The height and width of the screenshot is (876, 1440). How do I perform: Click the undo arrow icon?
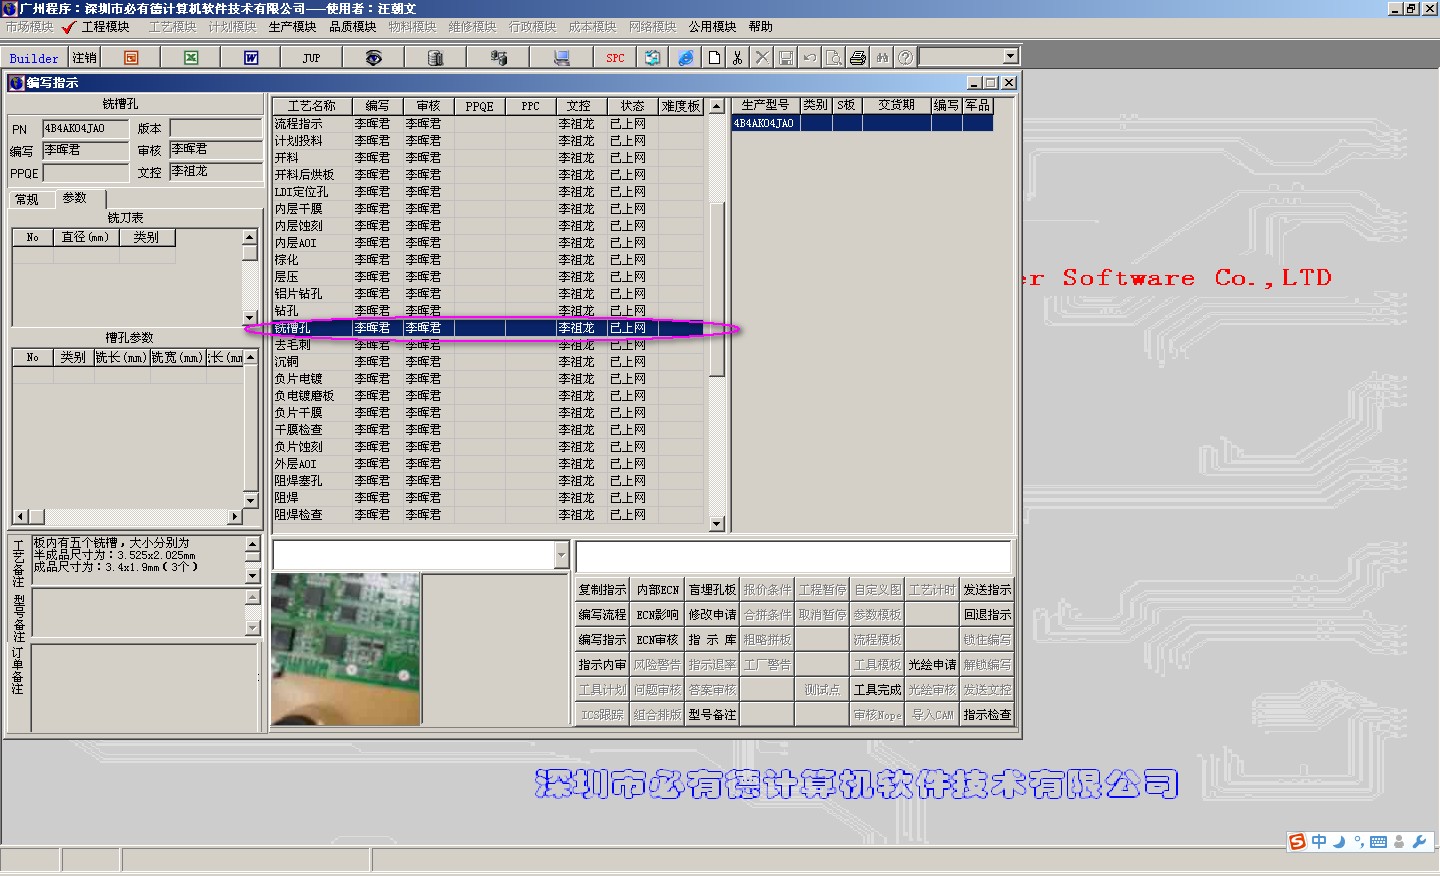click(x=810, y=58)
